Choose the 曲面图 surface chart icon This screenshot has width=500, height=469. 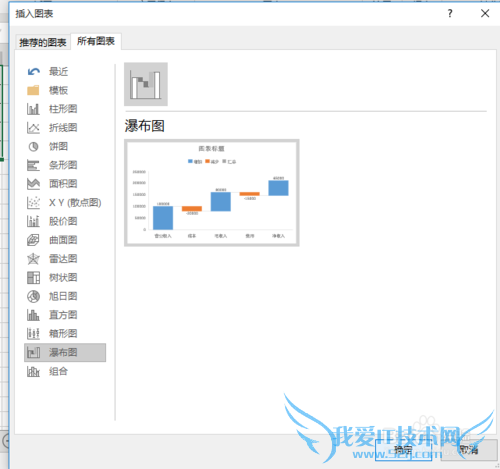pos(33,240)
